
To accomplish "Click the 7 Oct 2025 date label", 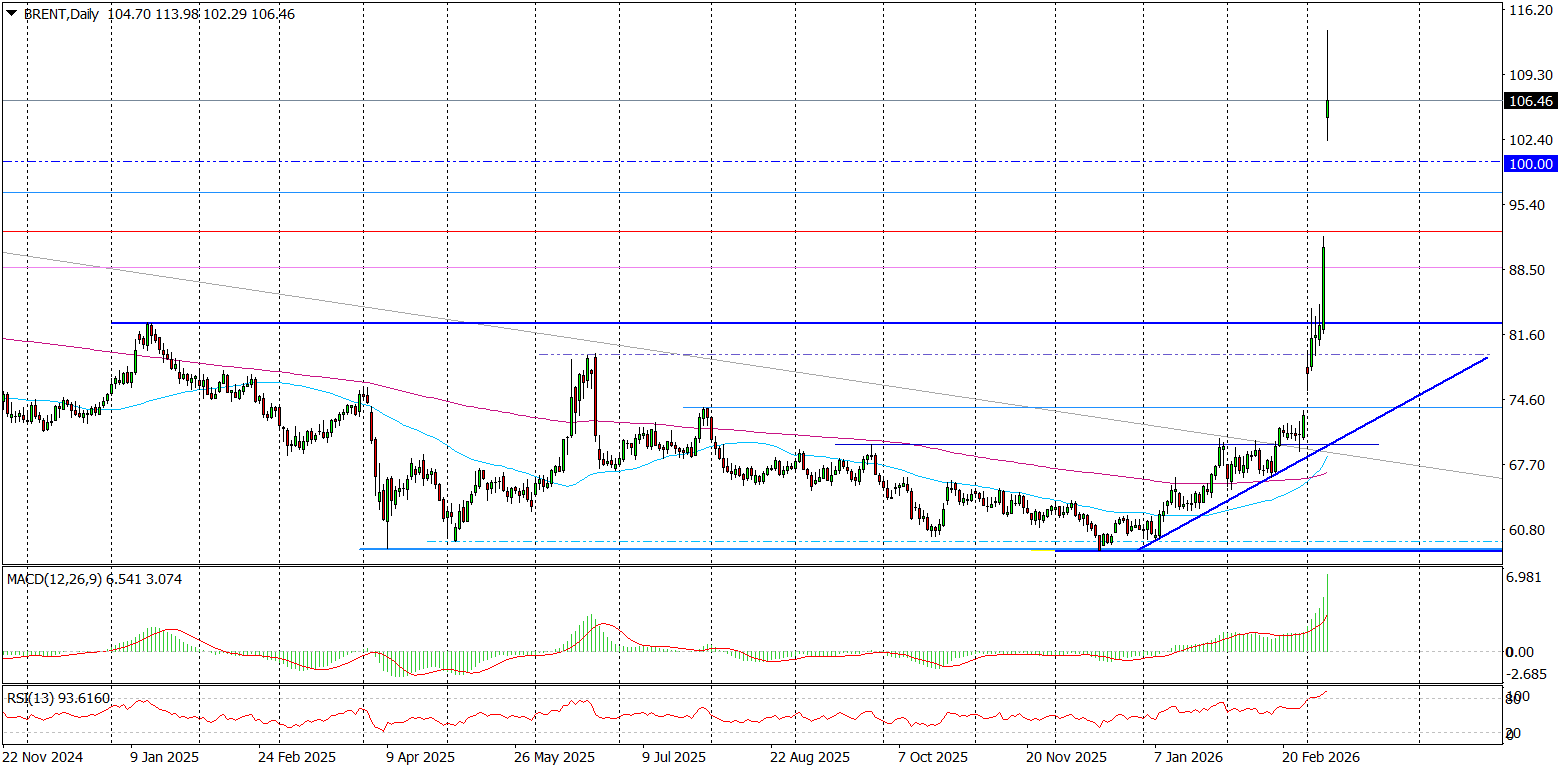I will click(935, 758).
